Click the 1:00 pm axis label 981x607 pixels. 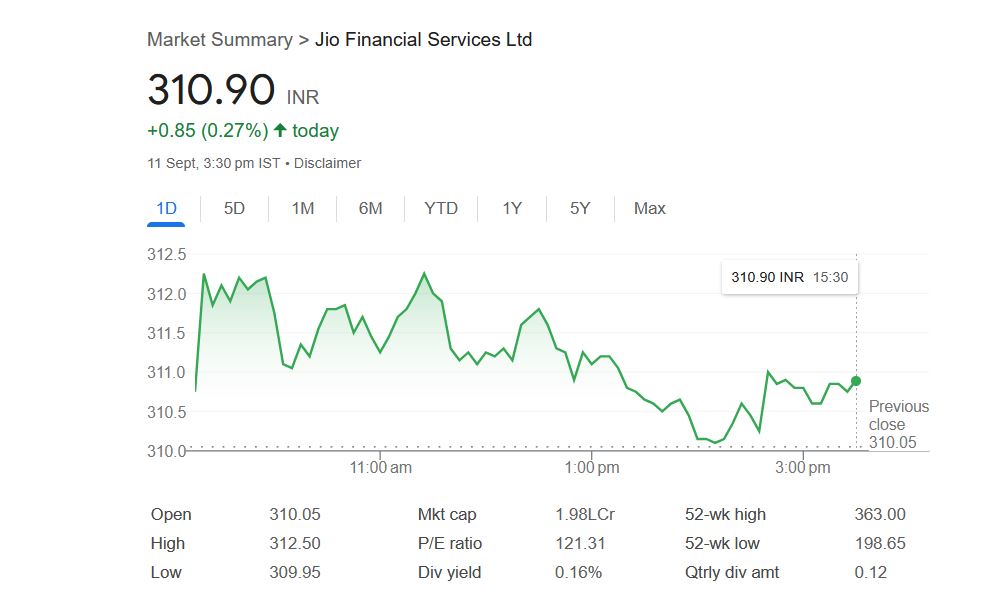coord(593,467)
